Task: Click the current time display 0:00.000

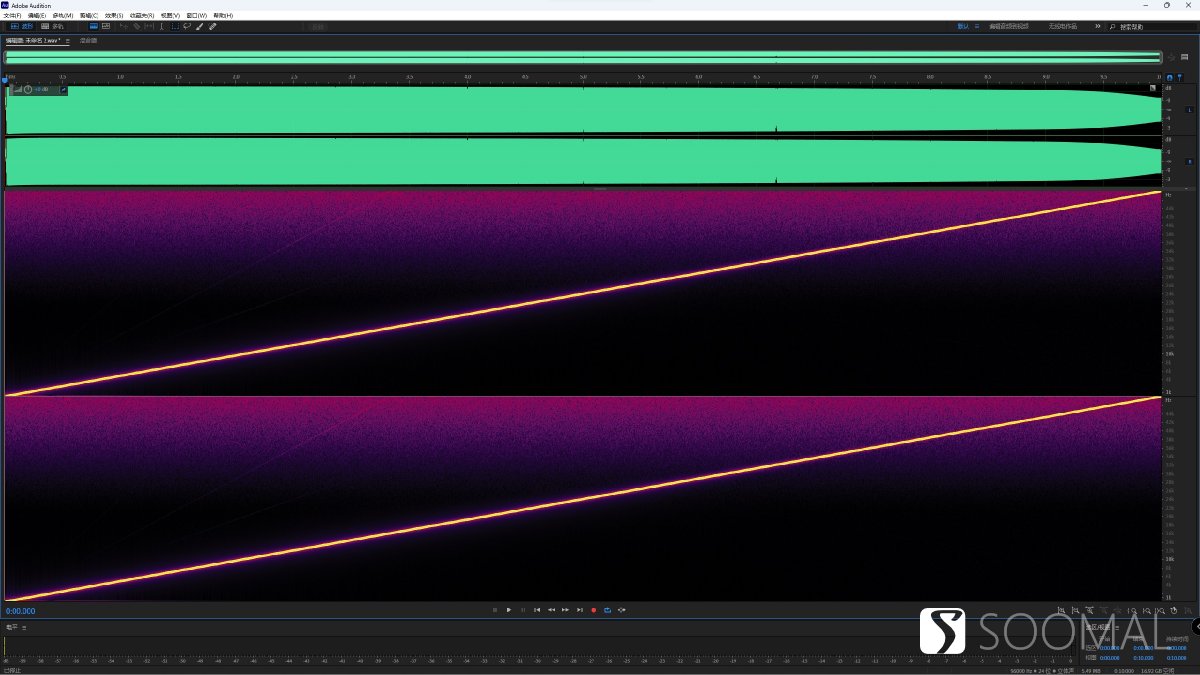Action: [x=21, y=611]
